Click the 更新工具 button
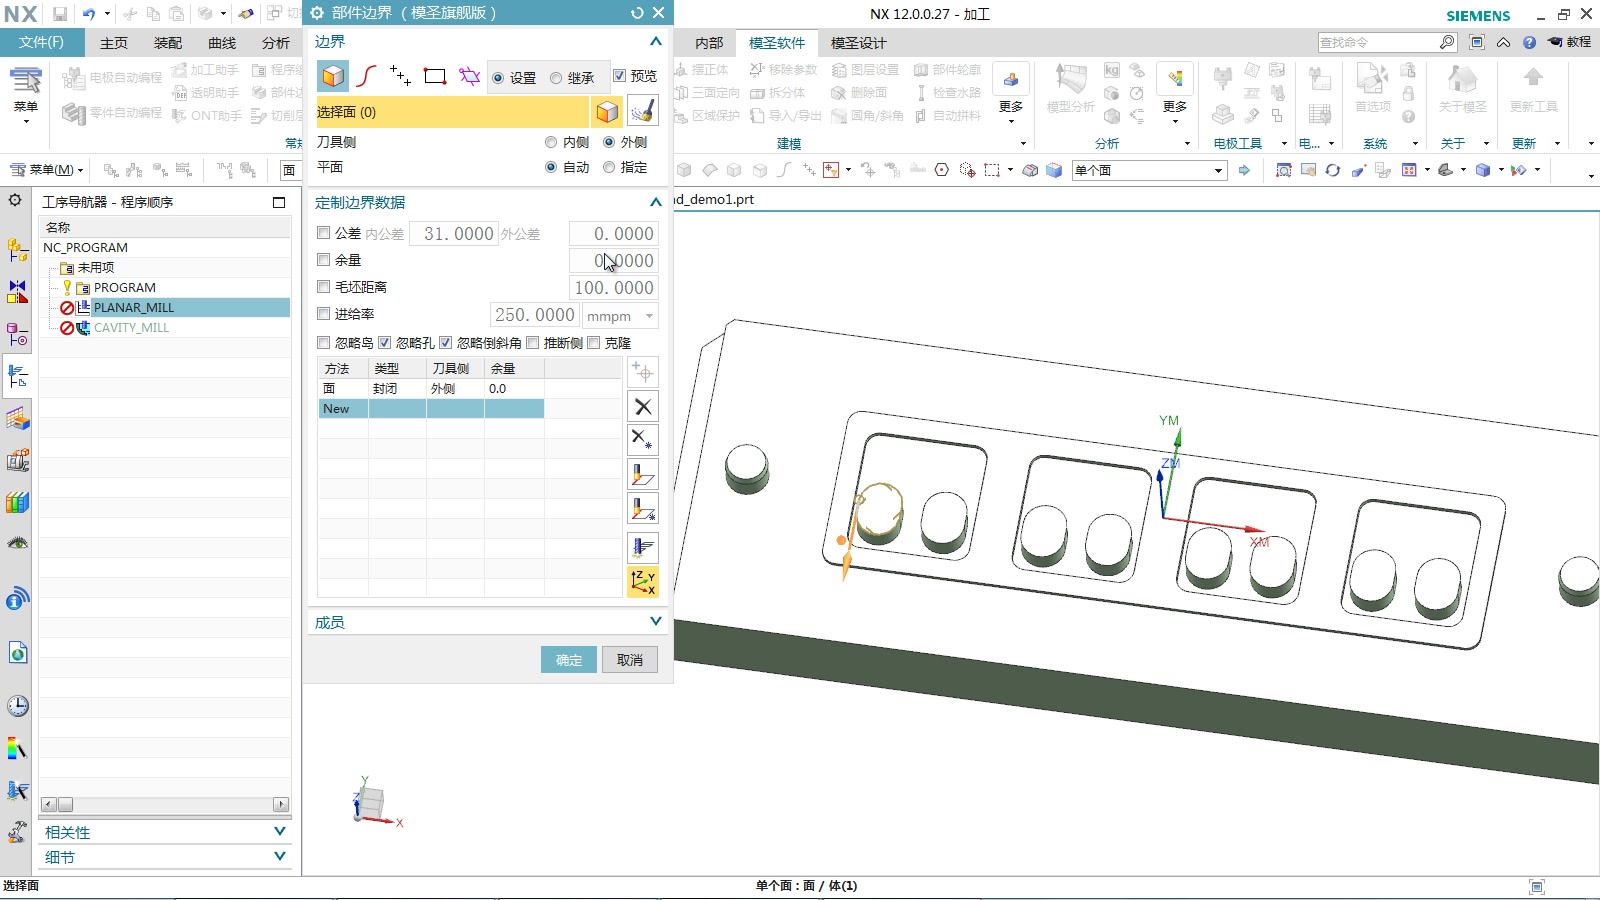 point(1533,91)
